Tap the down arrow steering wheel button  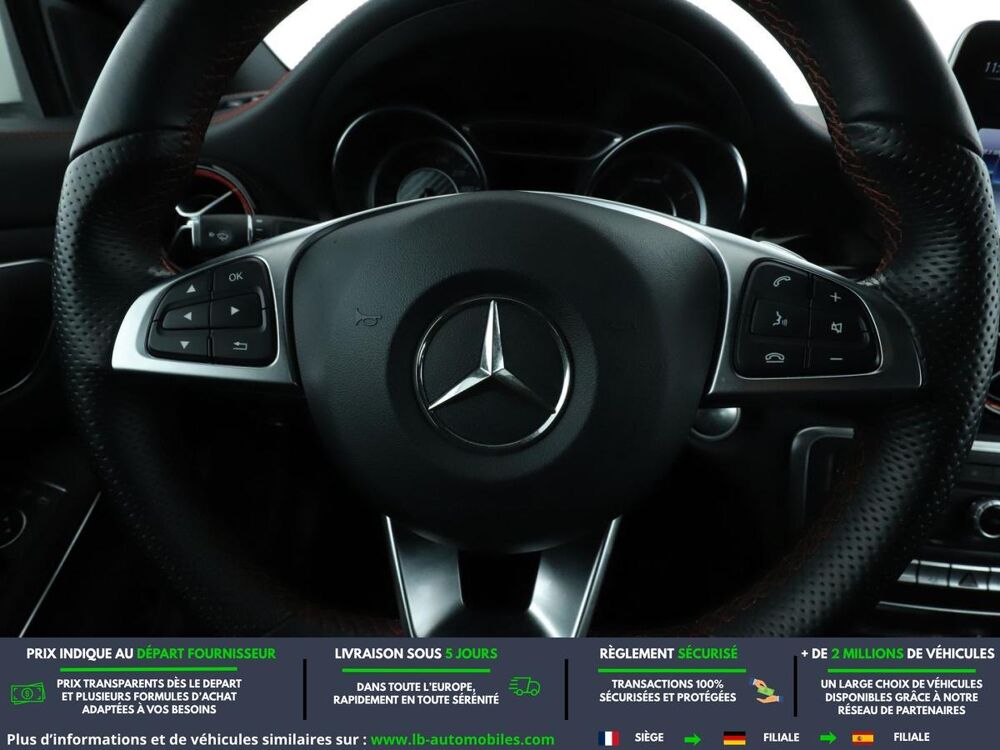182,344
